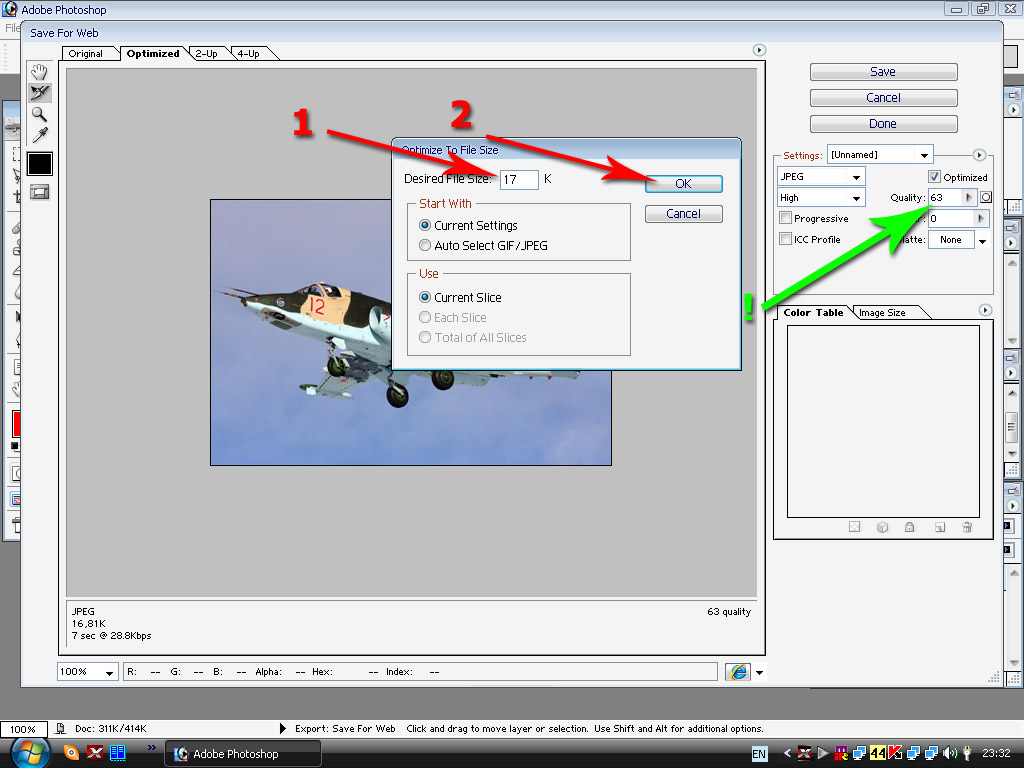Pick the Zoom magnifier tool

(40, 114)
